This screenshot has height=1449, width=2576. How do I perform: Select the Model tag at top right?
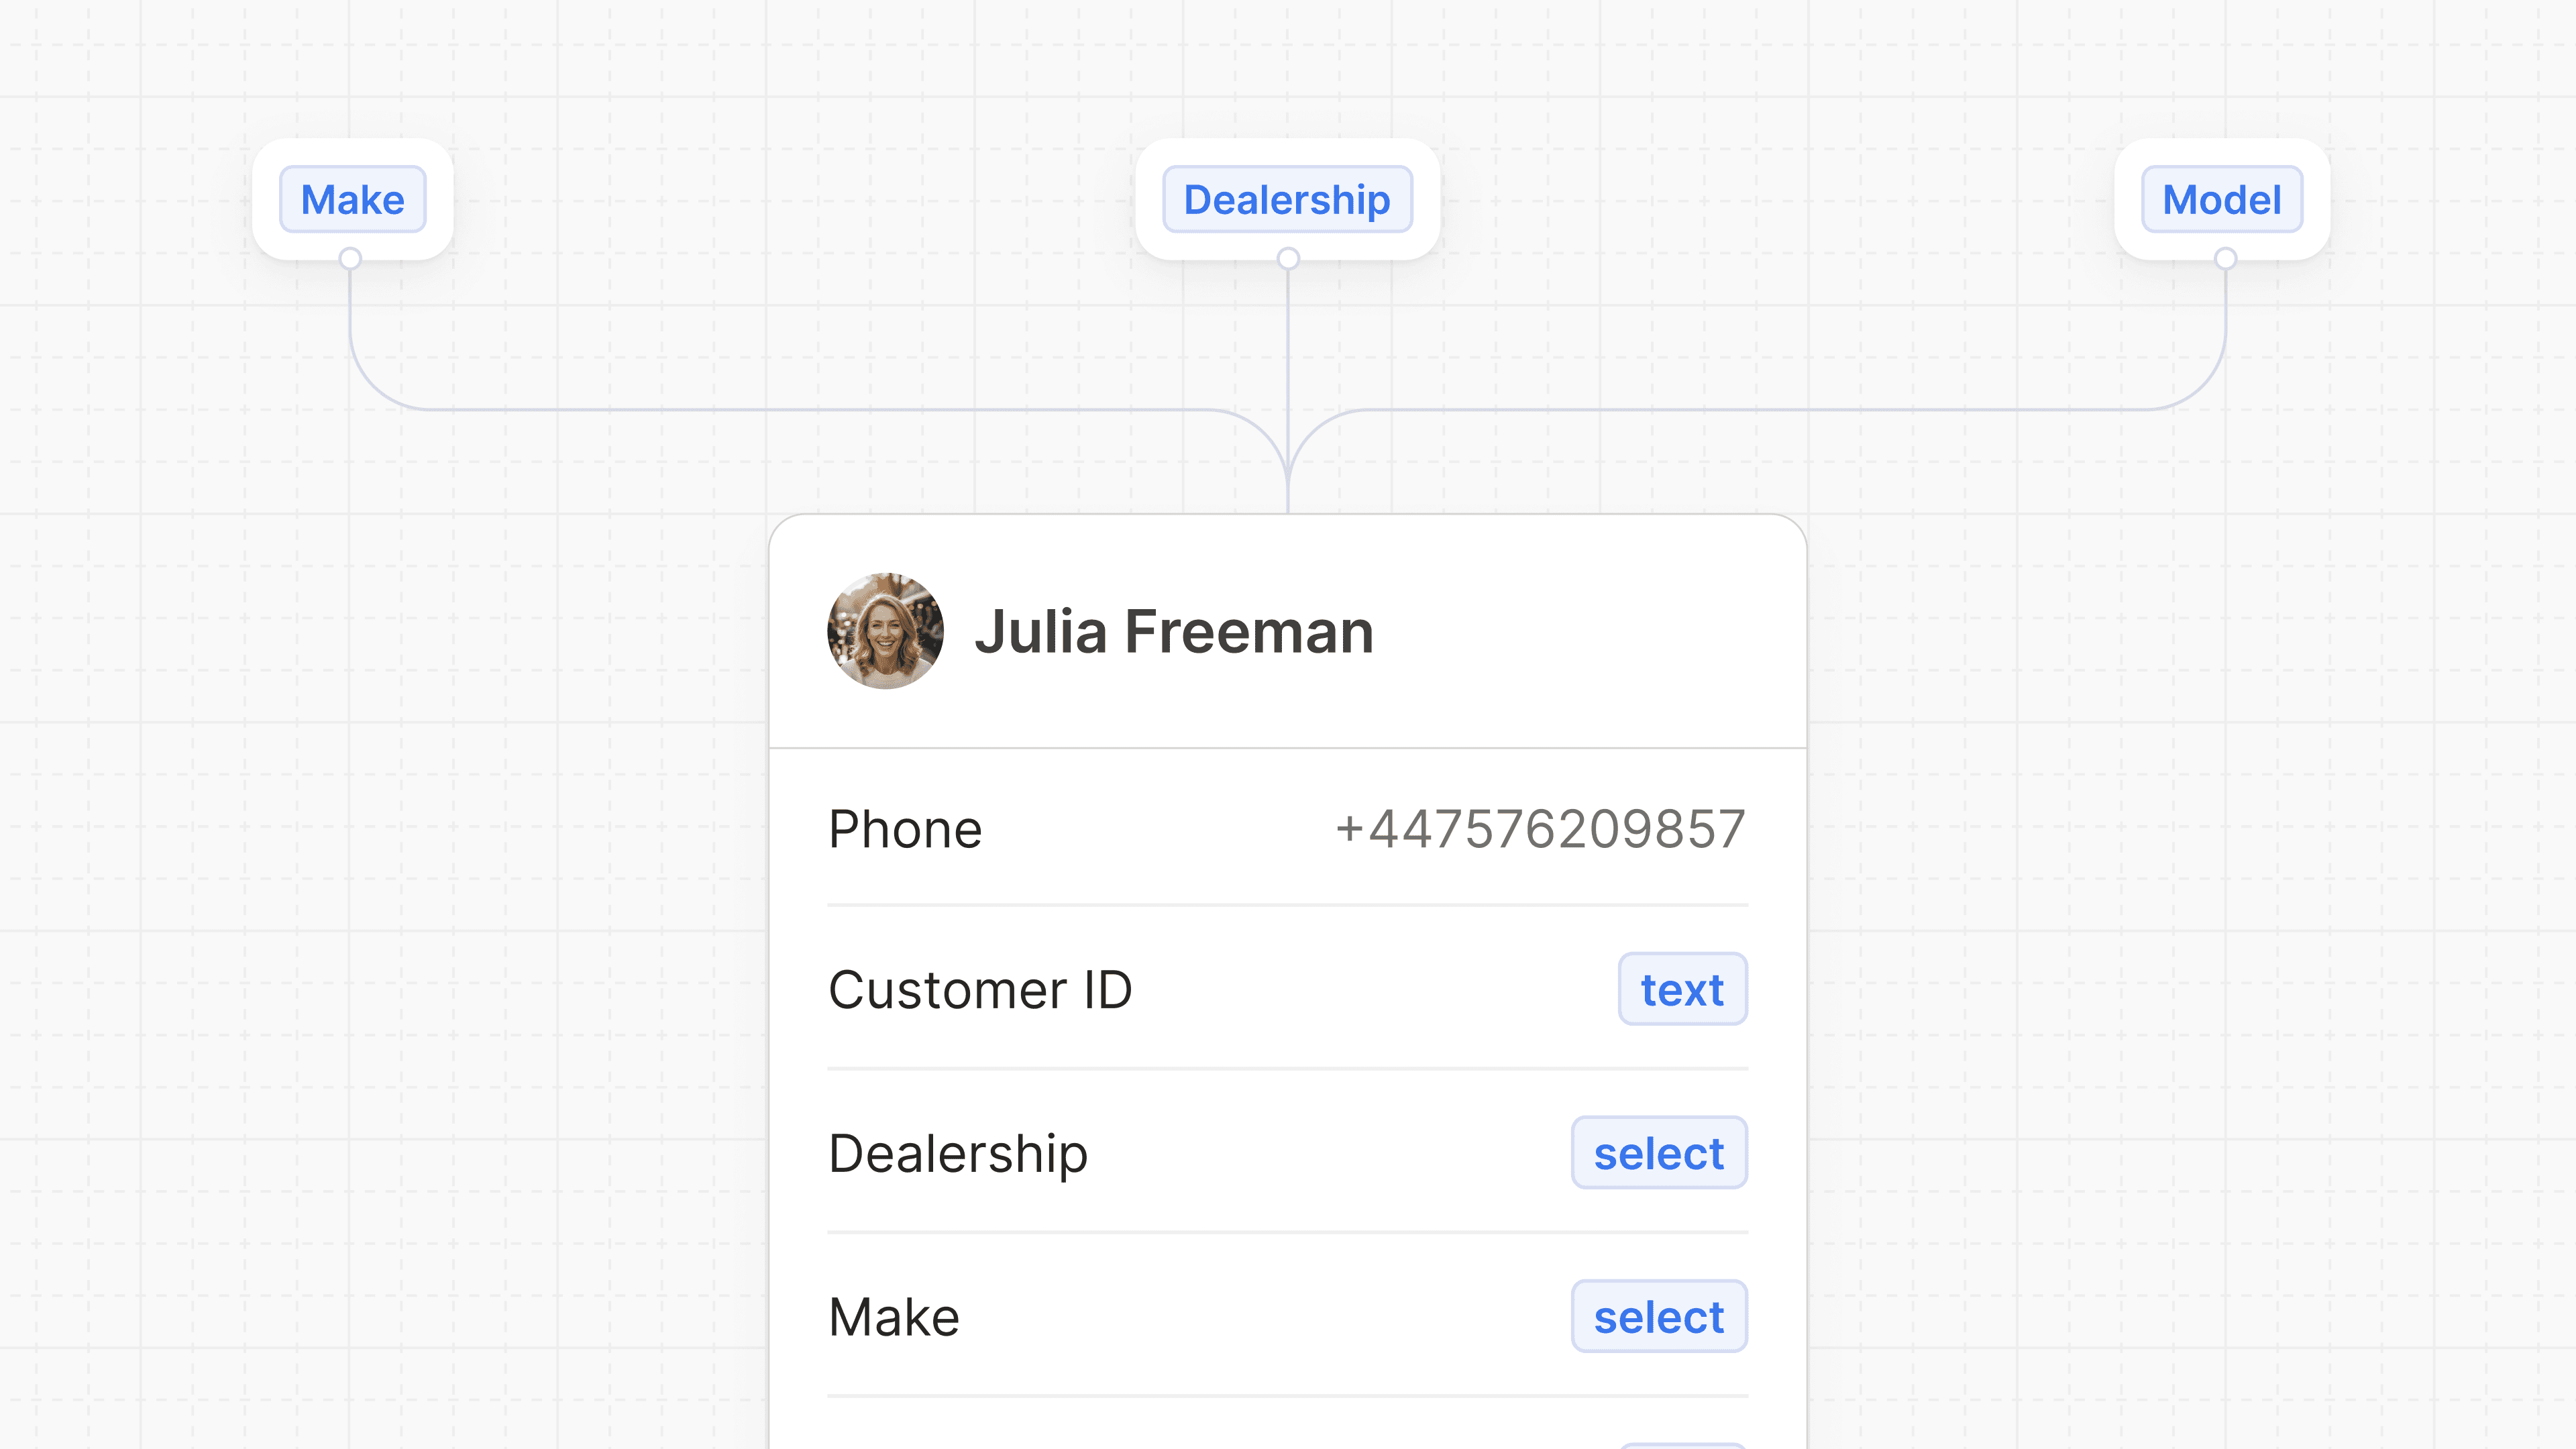[2222, 200]
